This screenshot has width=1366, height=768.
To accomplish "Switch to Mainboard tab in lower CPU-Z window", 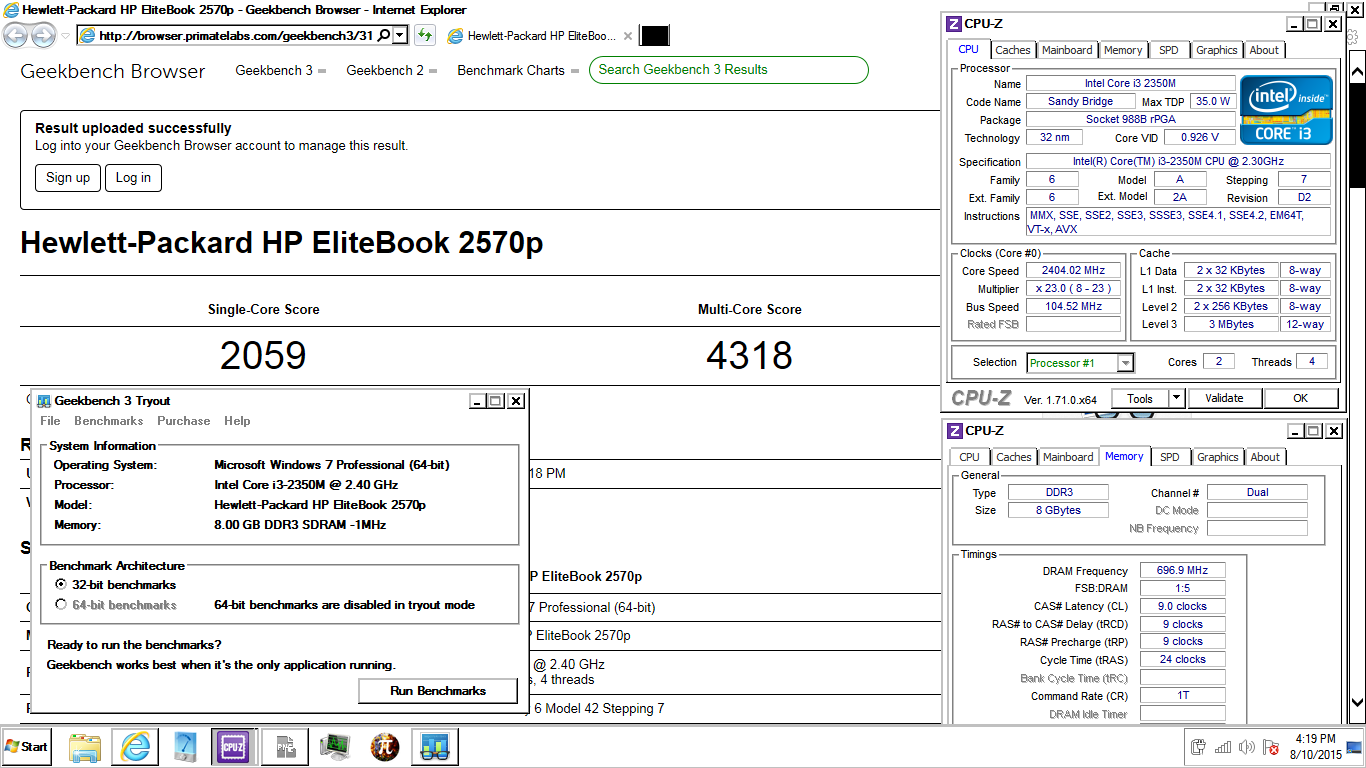I will pyautogui.click(x=1068, y=457).
